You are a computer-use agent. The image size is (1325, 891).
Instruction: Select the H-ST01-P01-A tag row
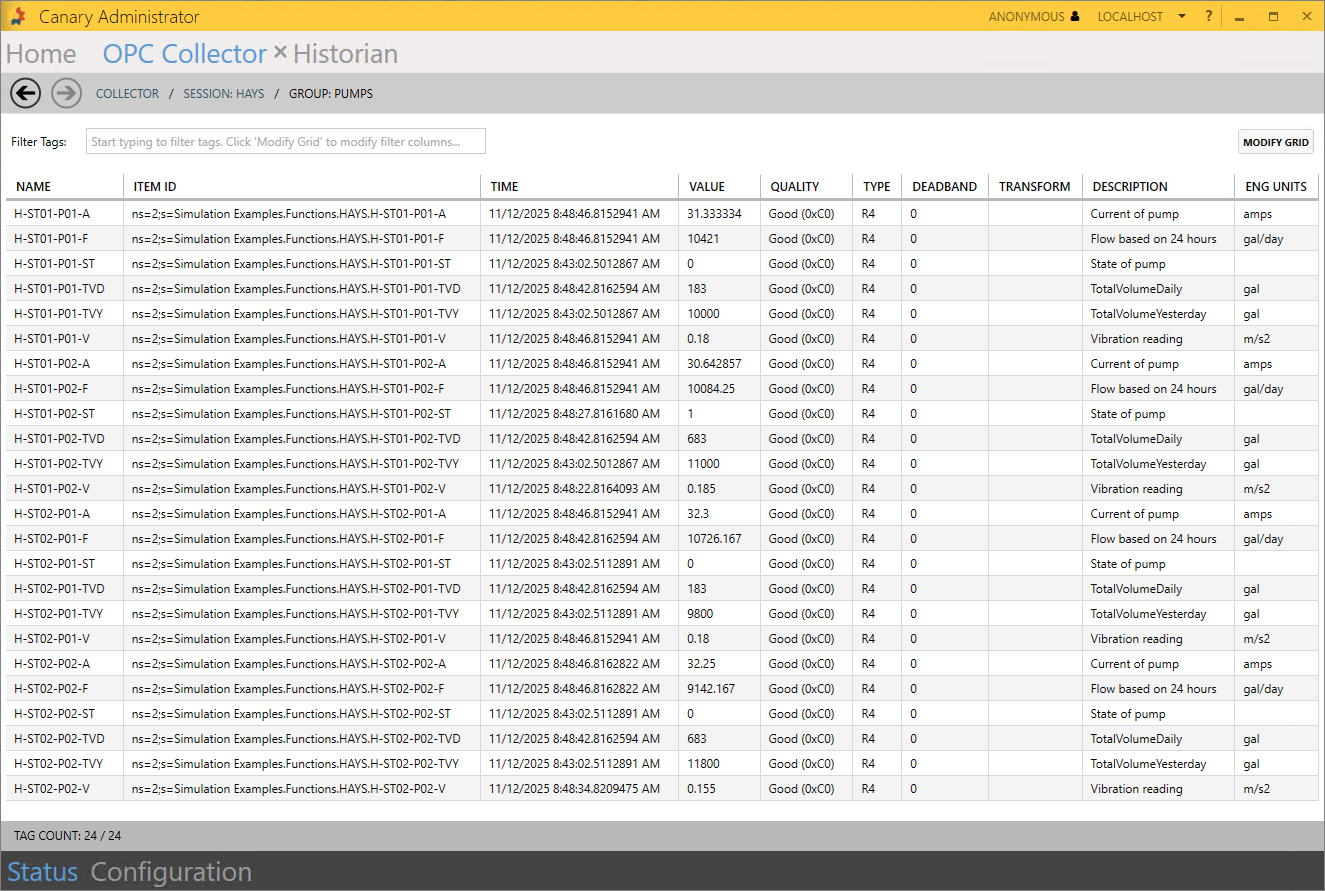pyautogui.click(x=52, y=214)
